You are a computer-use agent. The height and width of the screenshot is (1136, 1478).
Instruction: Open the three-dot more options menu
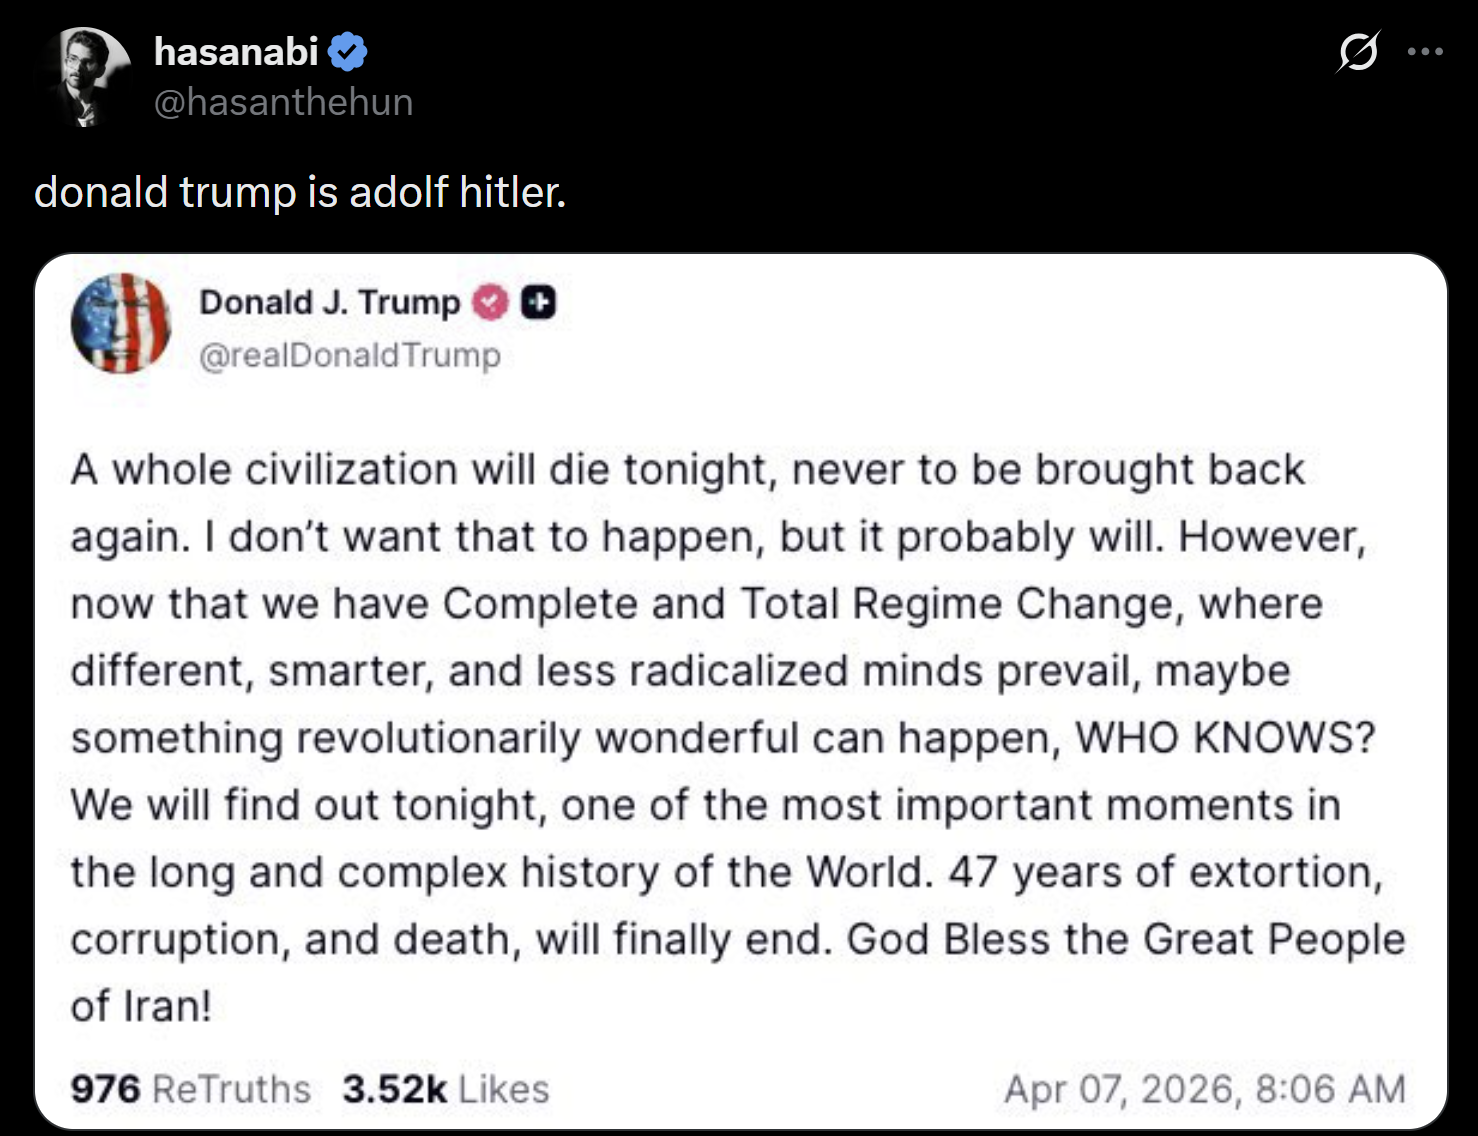(1425, 52)
